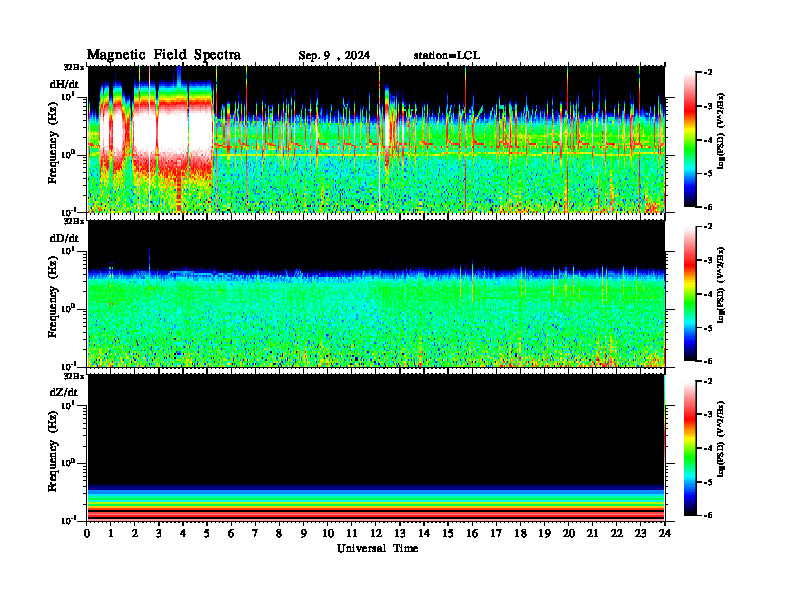Click the hour "24" tick label on time axis
Screen dimensions: 792x612
[665, 533]
